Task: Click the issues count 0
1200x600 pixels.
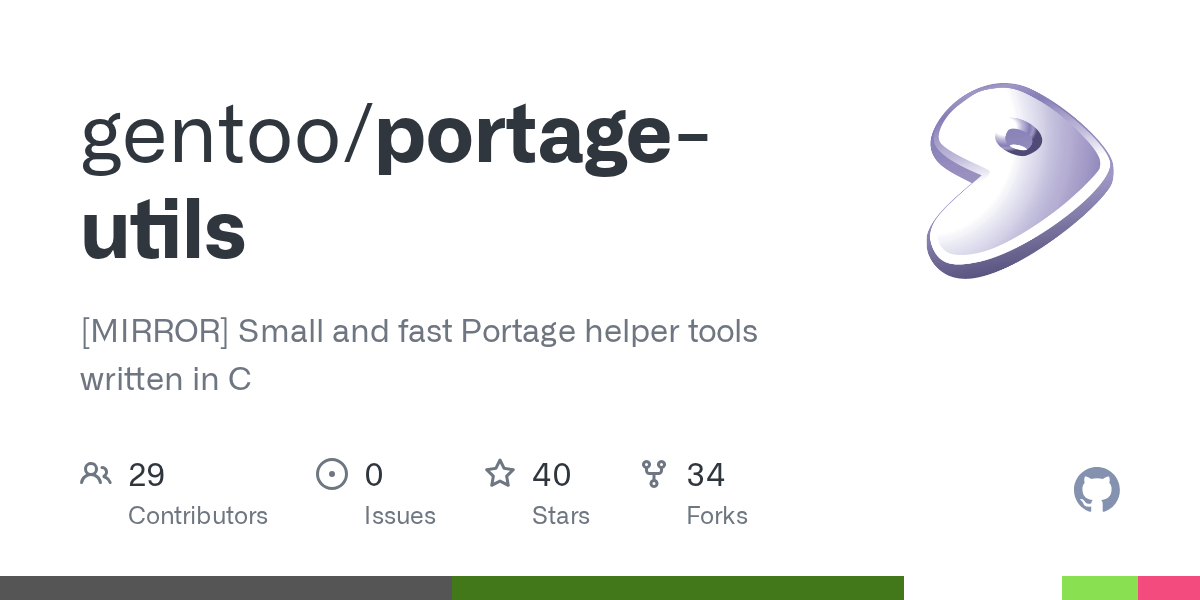Action: (373, 475)
